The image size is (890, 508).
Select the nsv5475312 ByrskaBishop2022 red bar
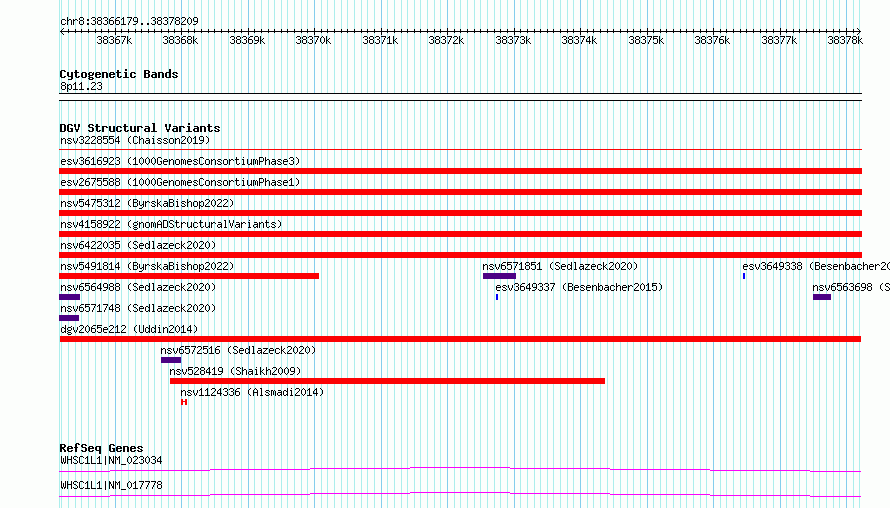click(460, 213)
